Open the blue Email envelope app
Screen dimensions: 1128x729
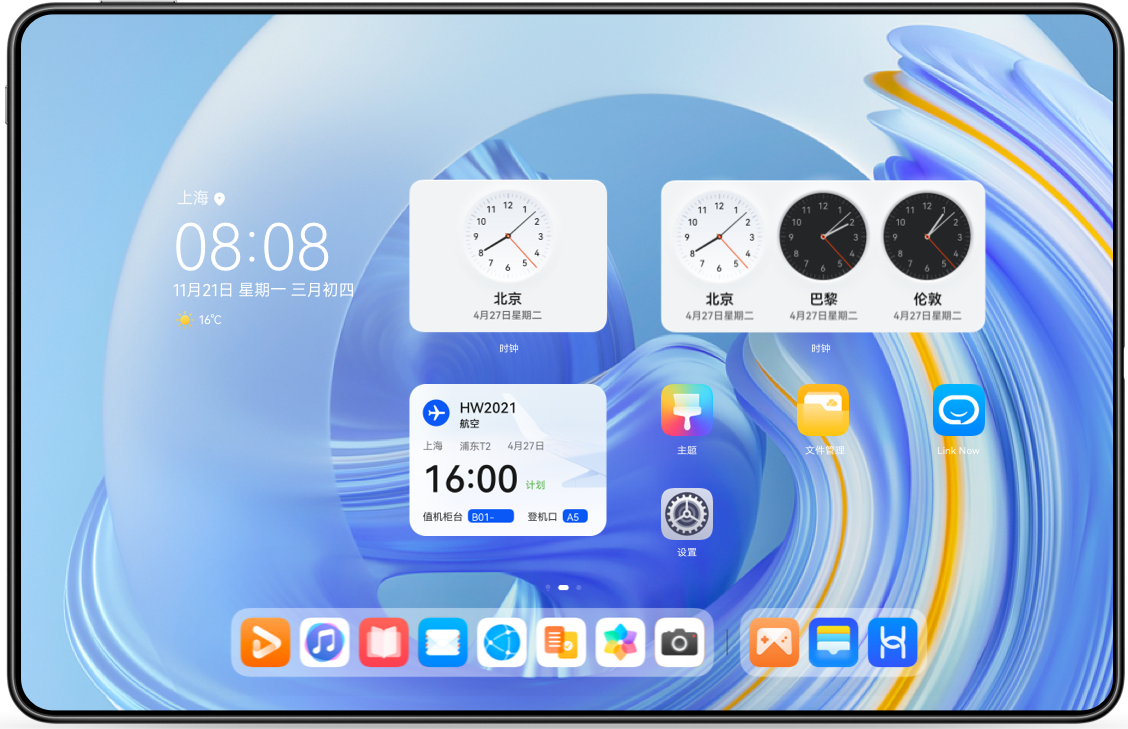click(x=442, y=642)
